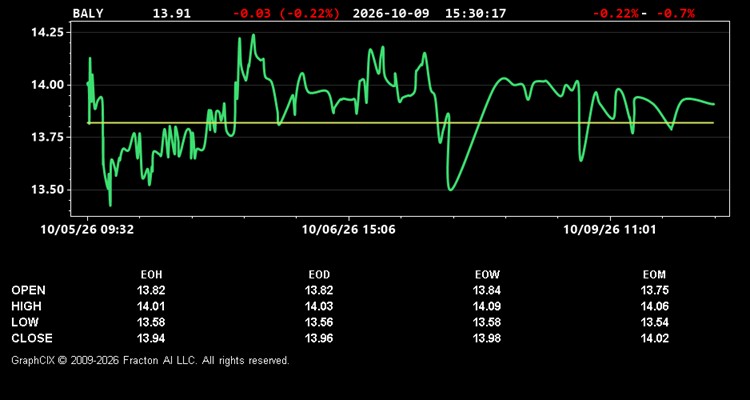Click the EOM low value 13.54

655,322
